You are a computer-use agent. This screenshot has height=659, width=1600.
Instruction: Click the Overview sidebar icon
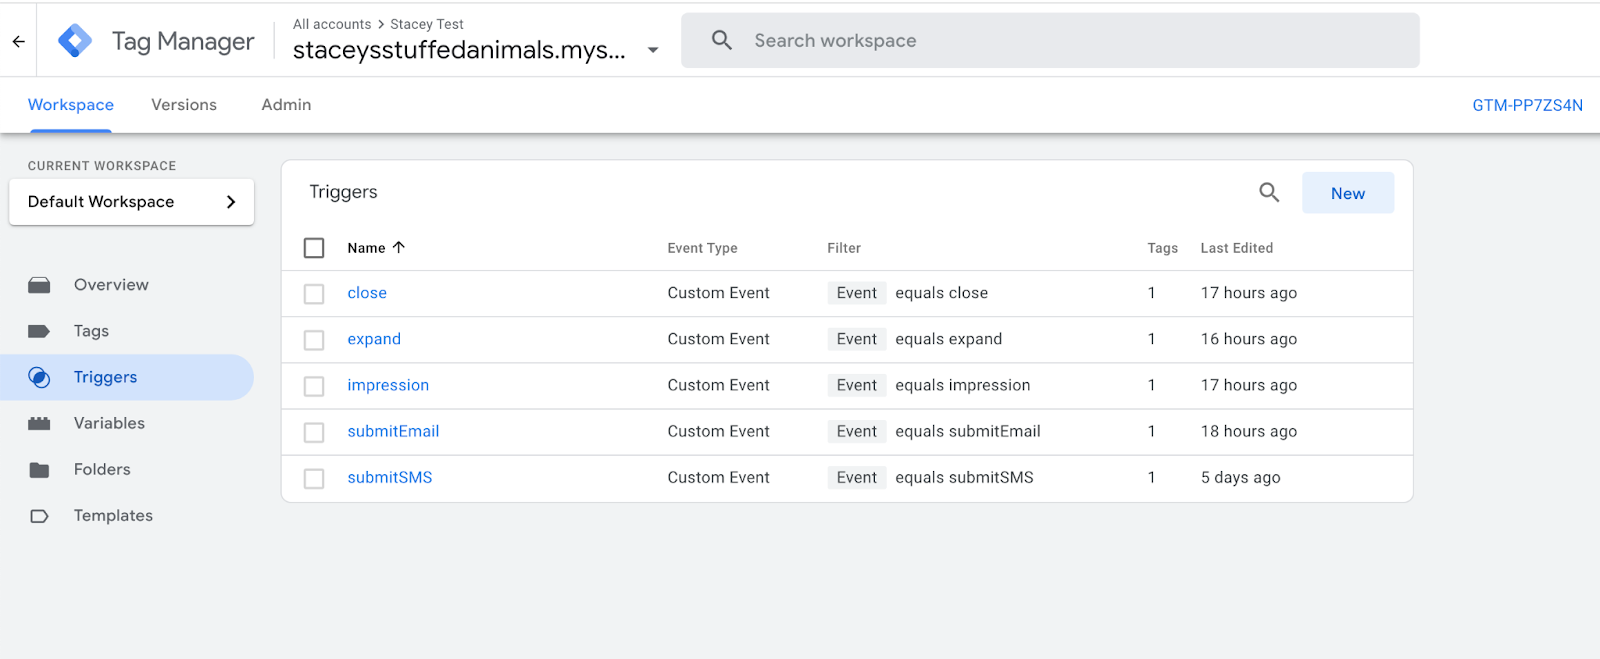point(39,285)
